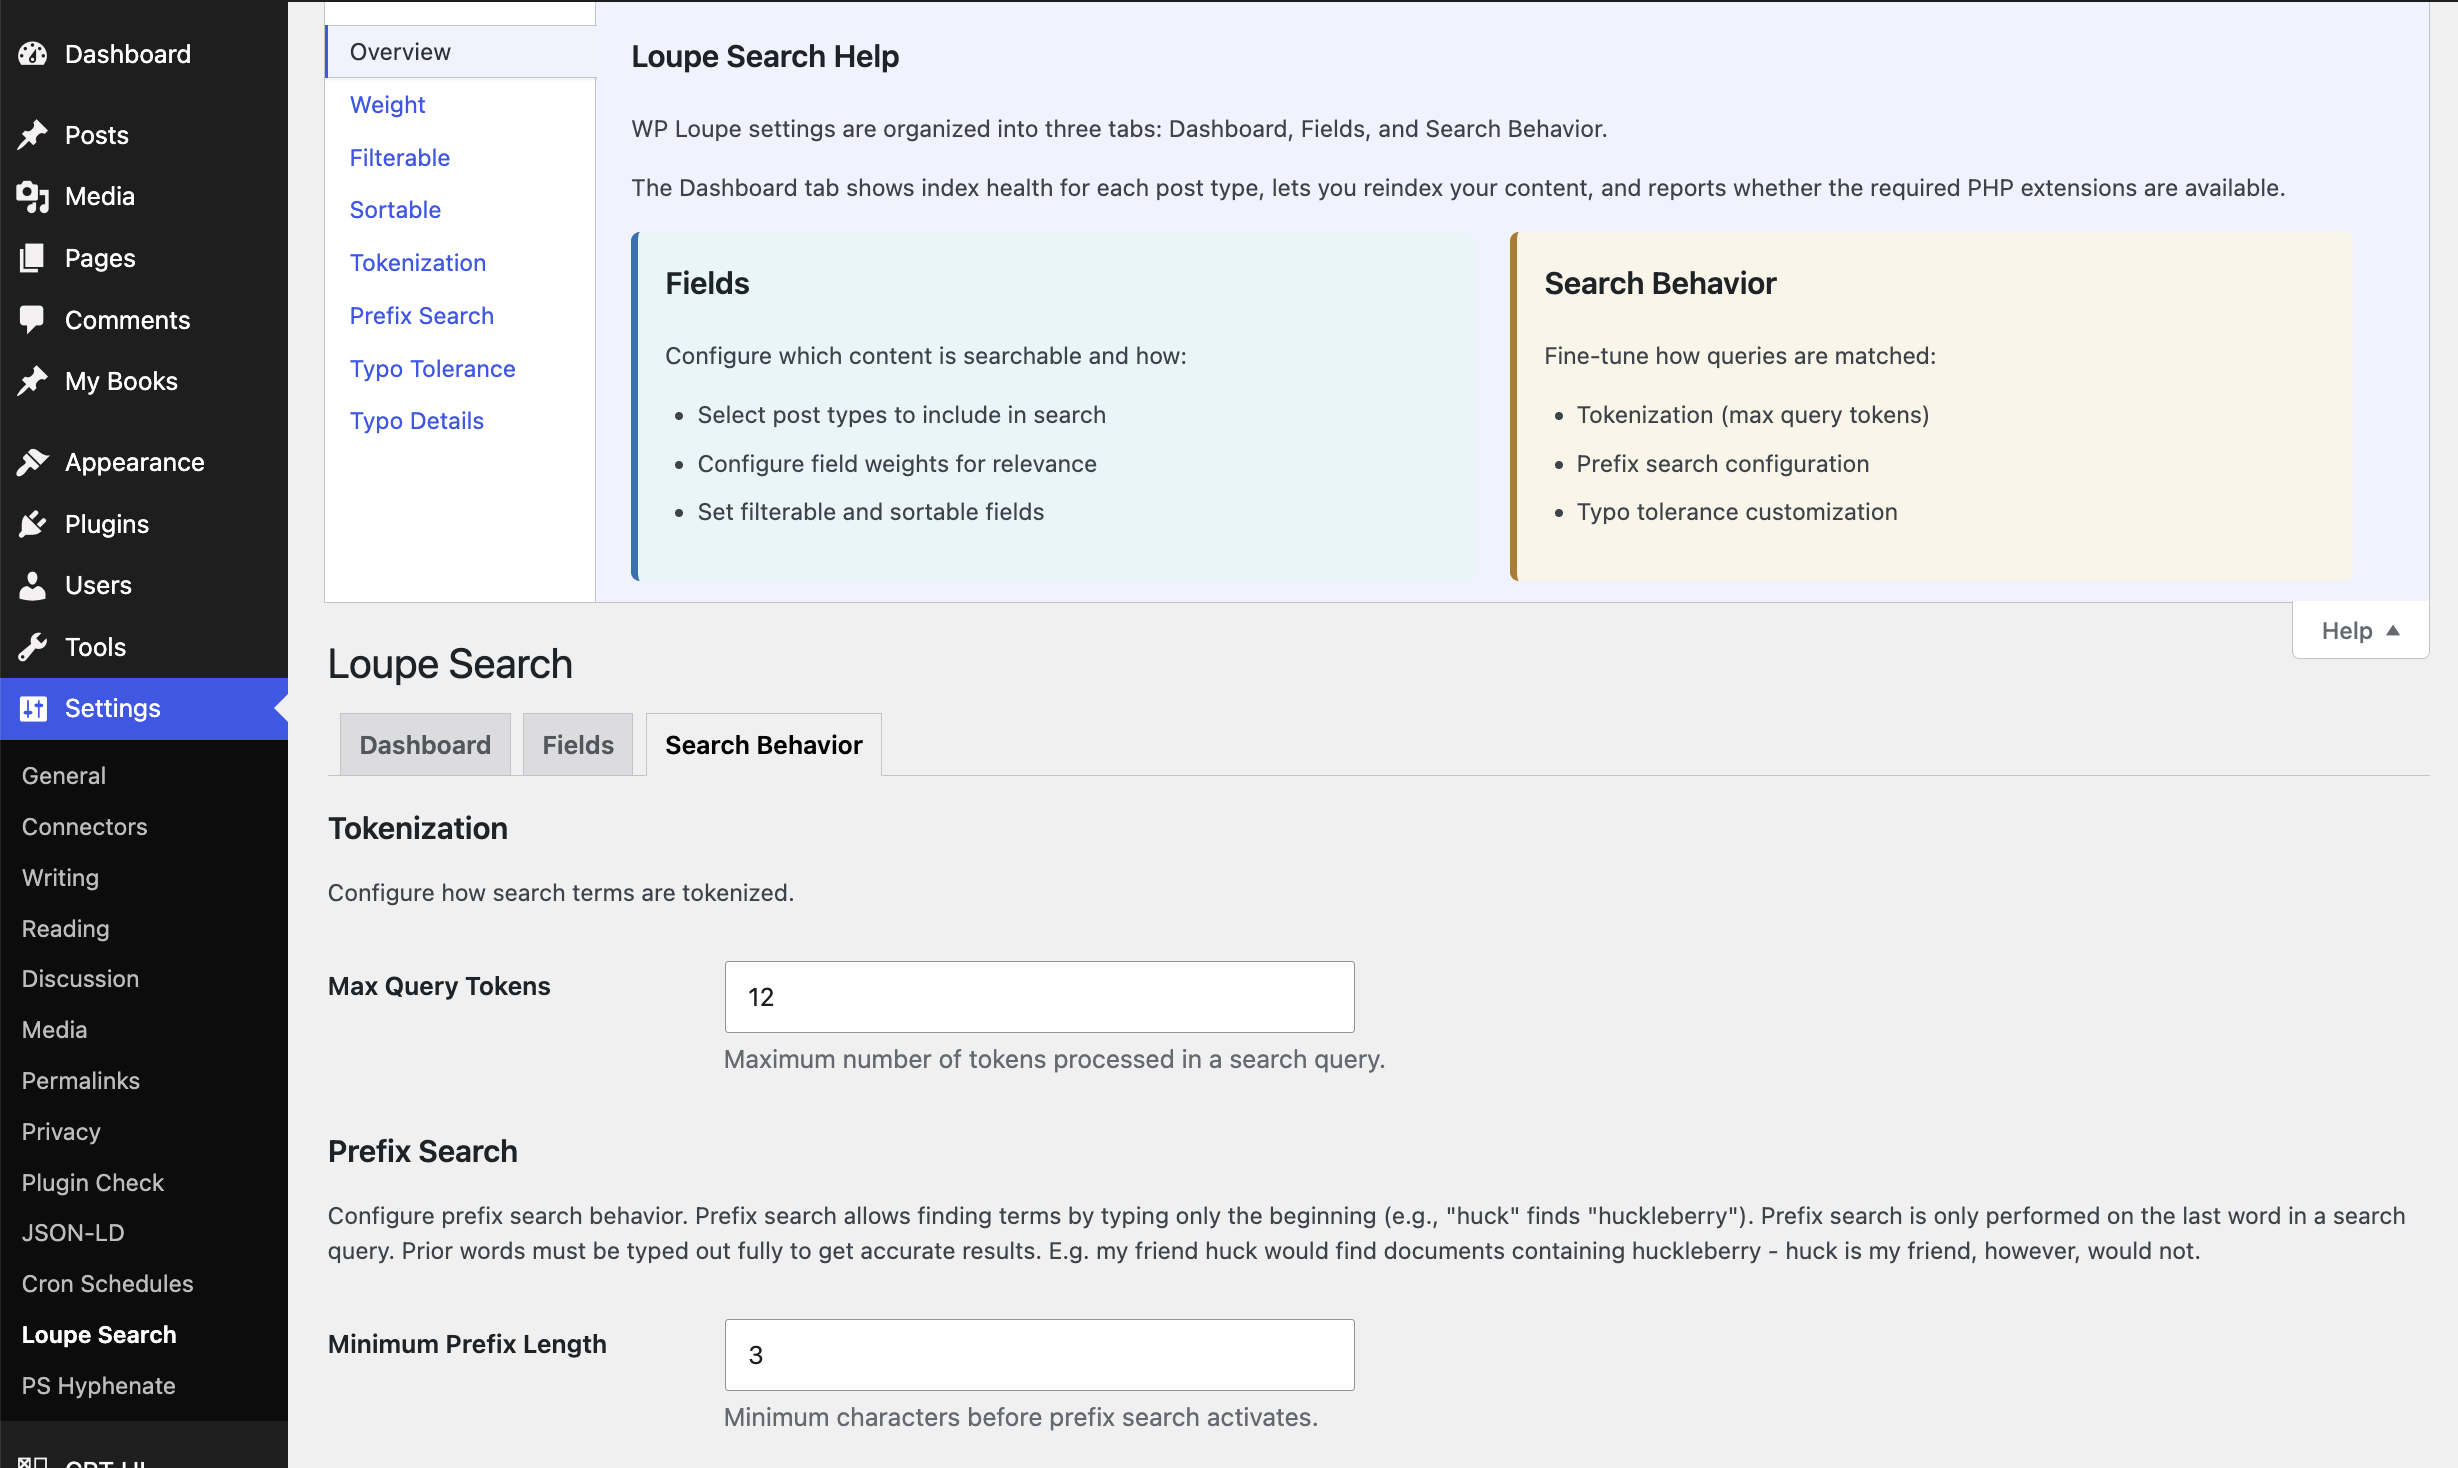Switch to the Fields tab
The width and height of the screenshot is (2458, 1468).
pyautogui.click(x=578, y=745)
